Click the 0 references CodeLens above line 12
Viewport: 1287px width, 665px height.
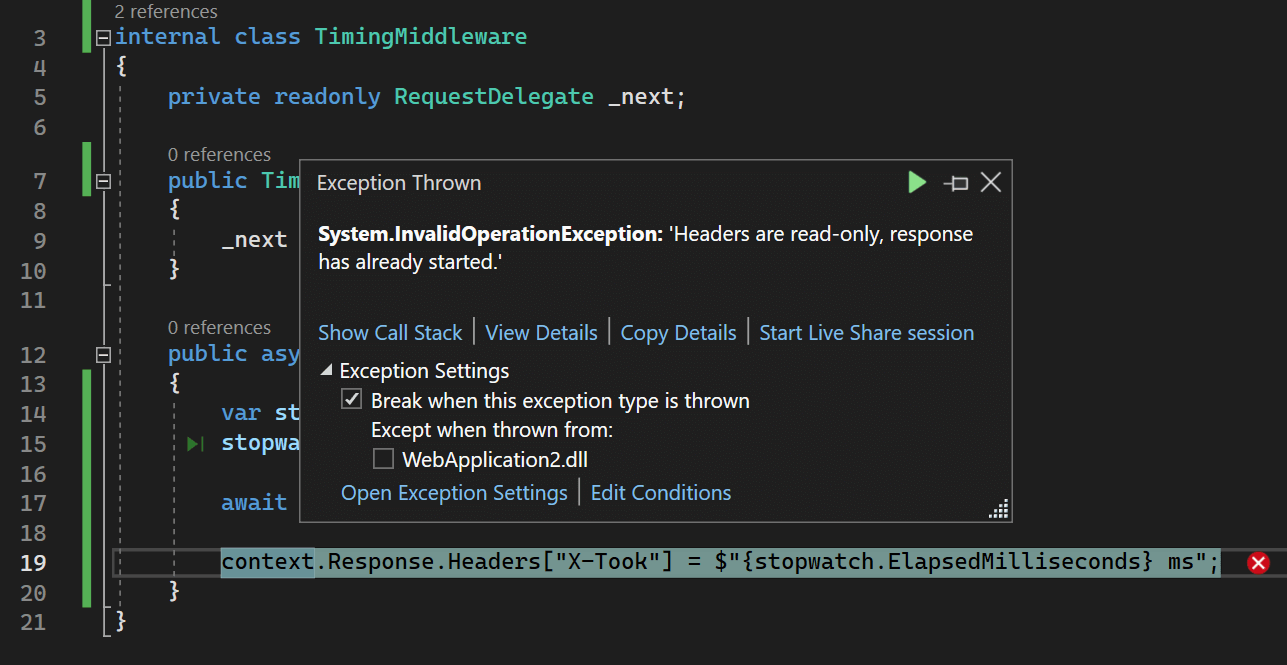click(x=220, y=327)
